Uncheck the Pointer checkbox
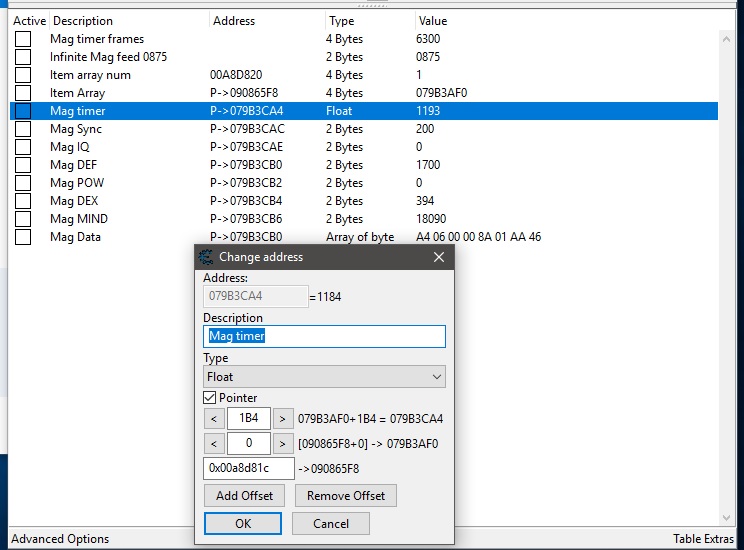The image size is (744, 550). (x=210, y=398)
